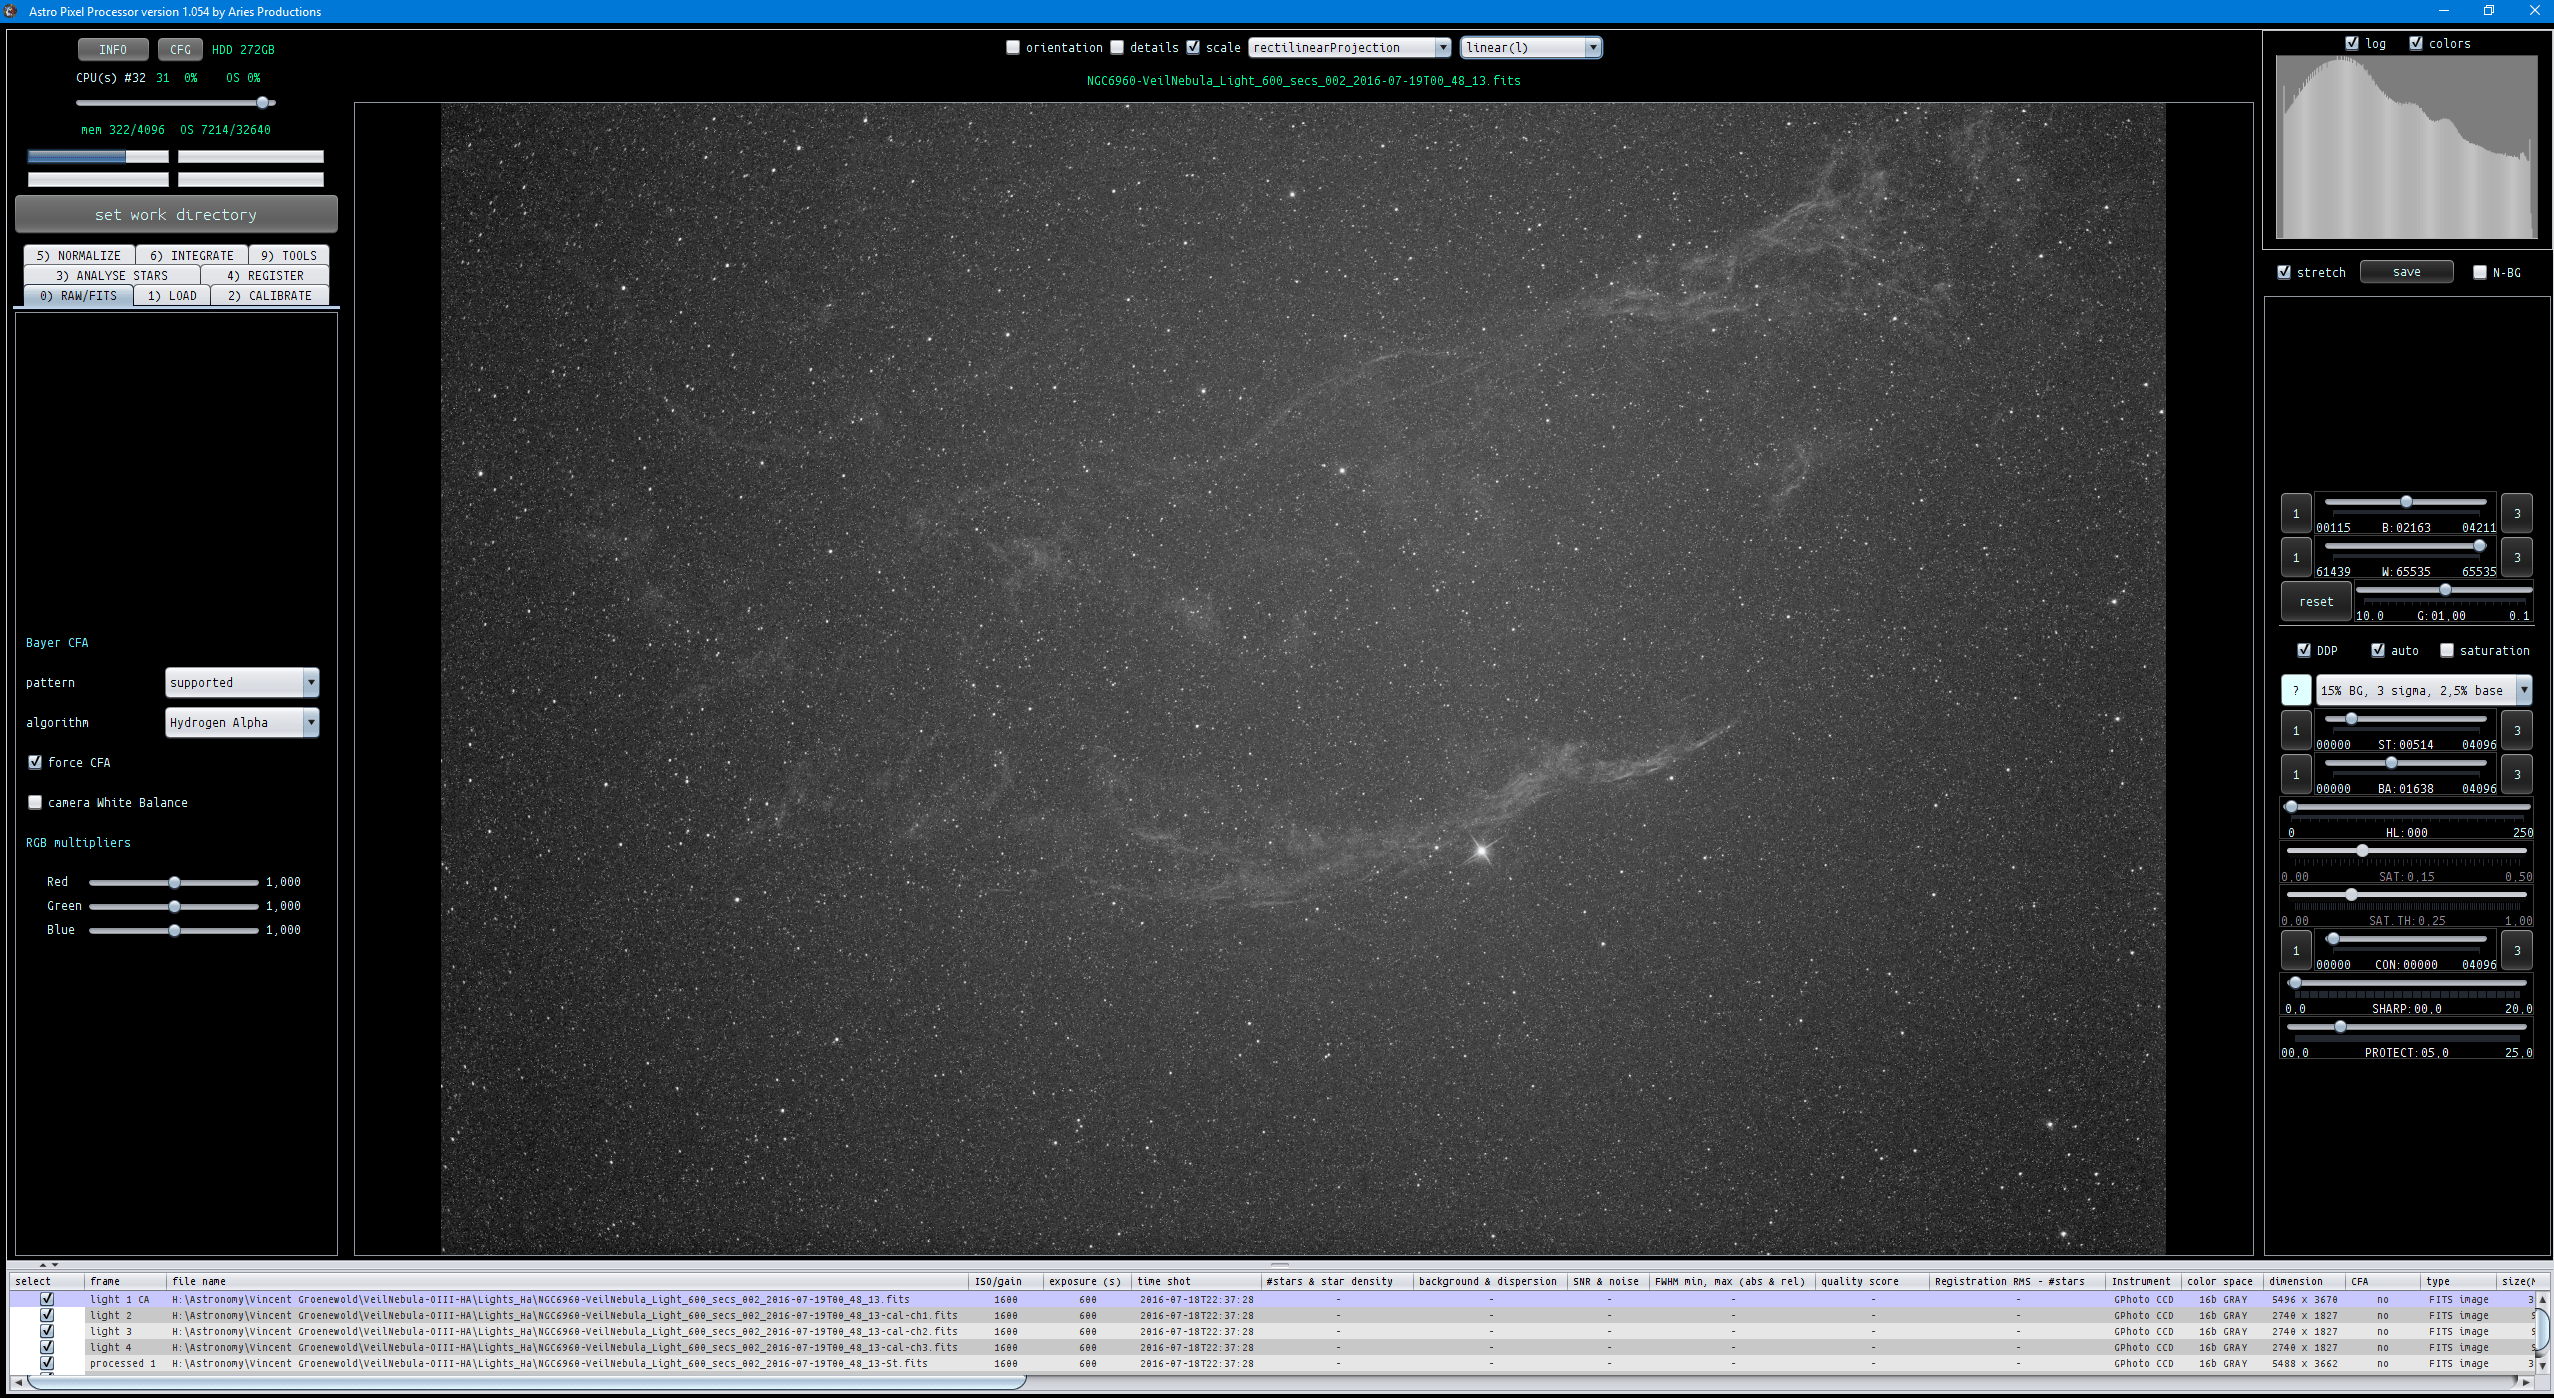Click the '1' button left of BA slider
The height and width of the screenshot is (1398, 2554).
coord(2296,774)
